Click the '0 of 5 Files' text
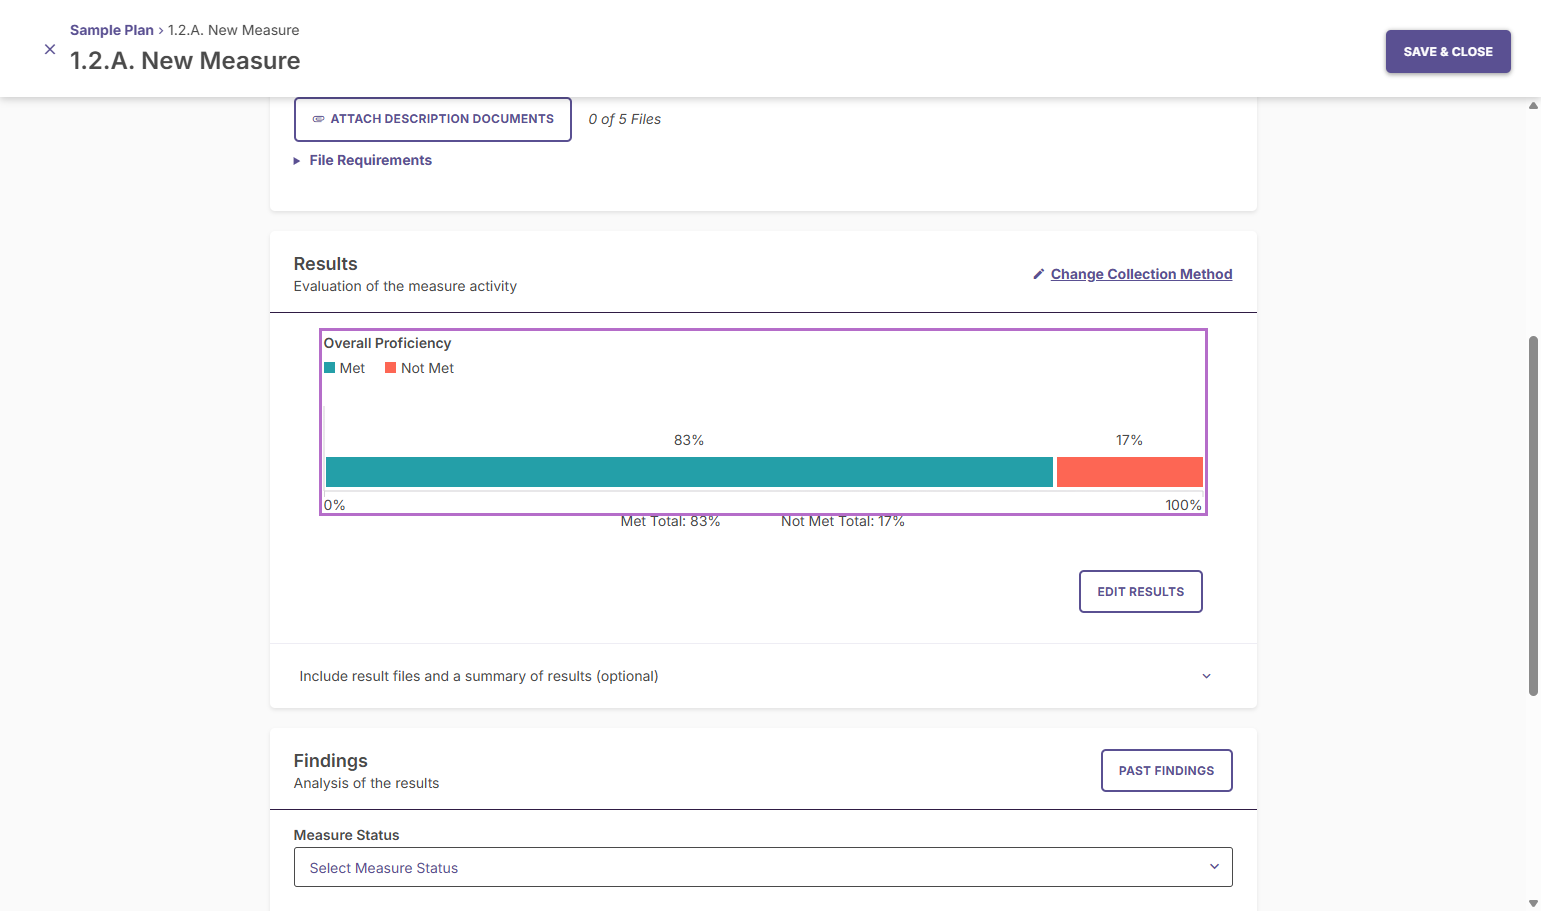Image resolution: width=1541 pixels, height=911 pixels. (x=625, y=119)
